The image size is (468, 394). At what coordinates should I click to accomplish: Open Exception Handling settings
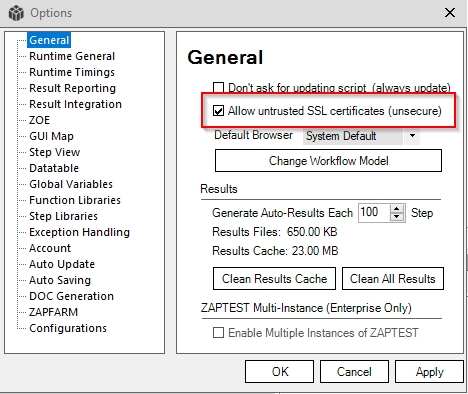click(x=79, y=232)
